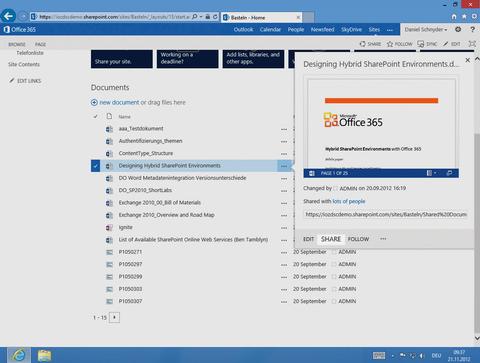The width and height of the screenshot is (480, 363).
Task: Open ellipsis menu for Ignite
Action: (284, 228)
